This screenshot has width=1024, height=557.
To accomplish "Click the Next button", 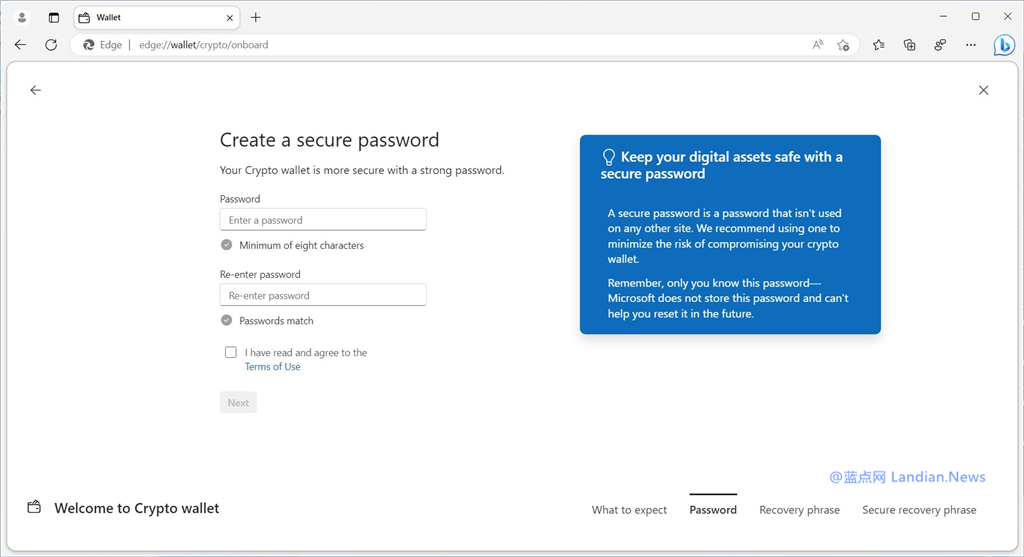I will pos(238,403).
